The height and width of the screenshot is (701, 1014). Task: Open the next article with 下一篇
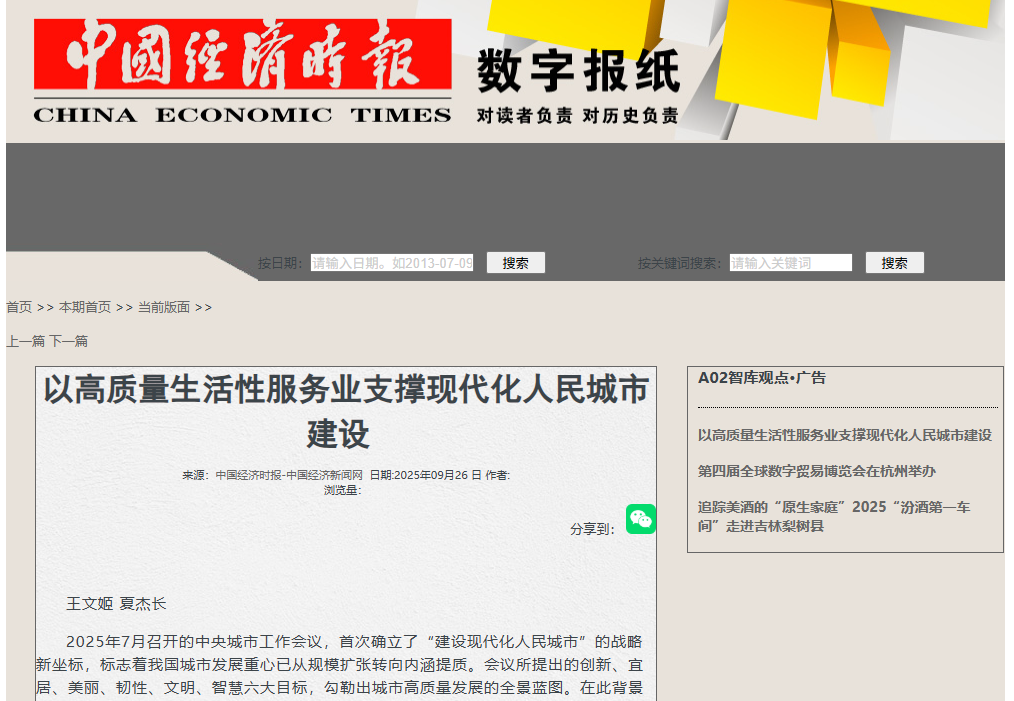pyautogui.click(x=68, y=340)
